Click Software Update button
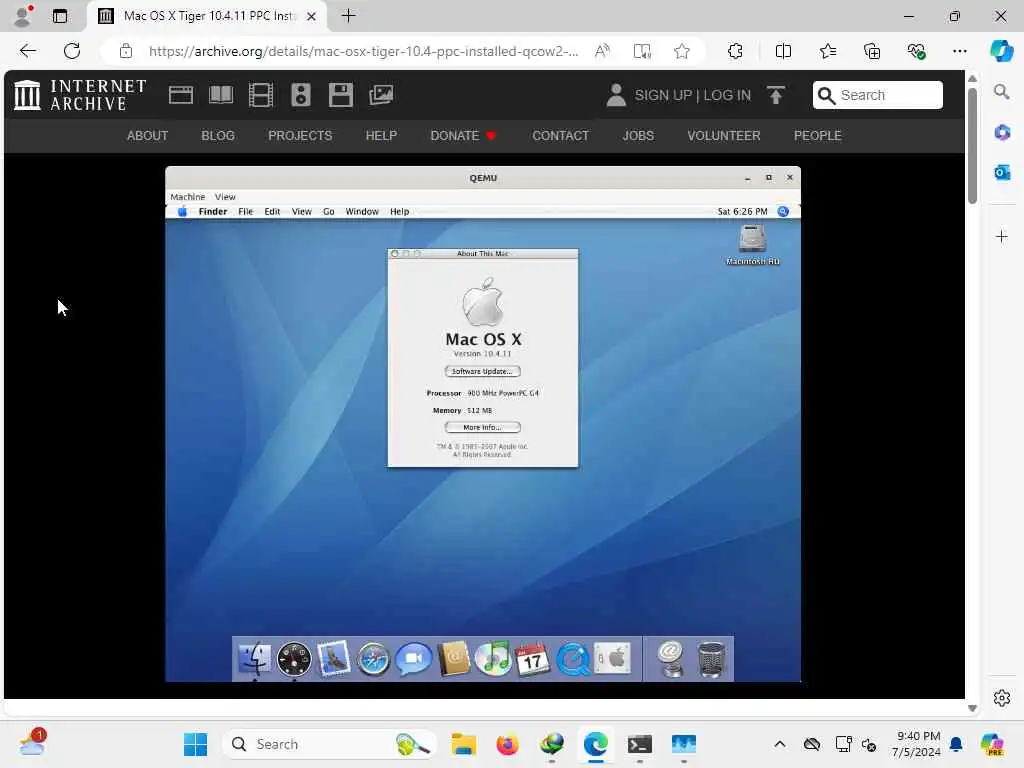 coord(483,371)
